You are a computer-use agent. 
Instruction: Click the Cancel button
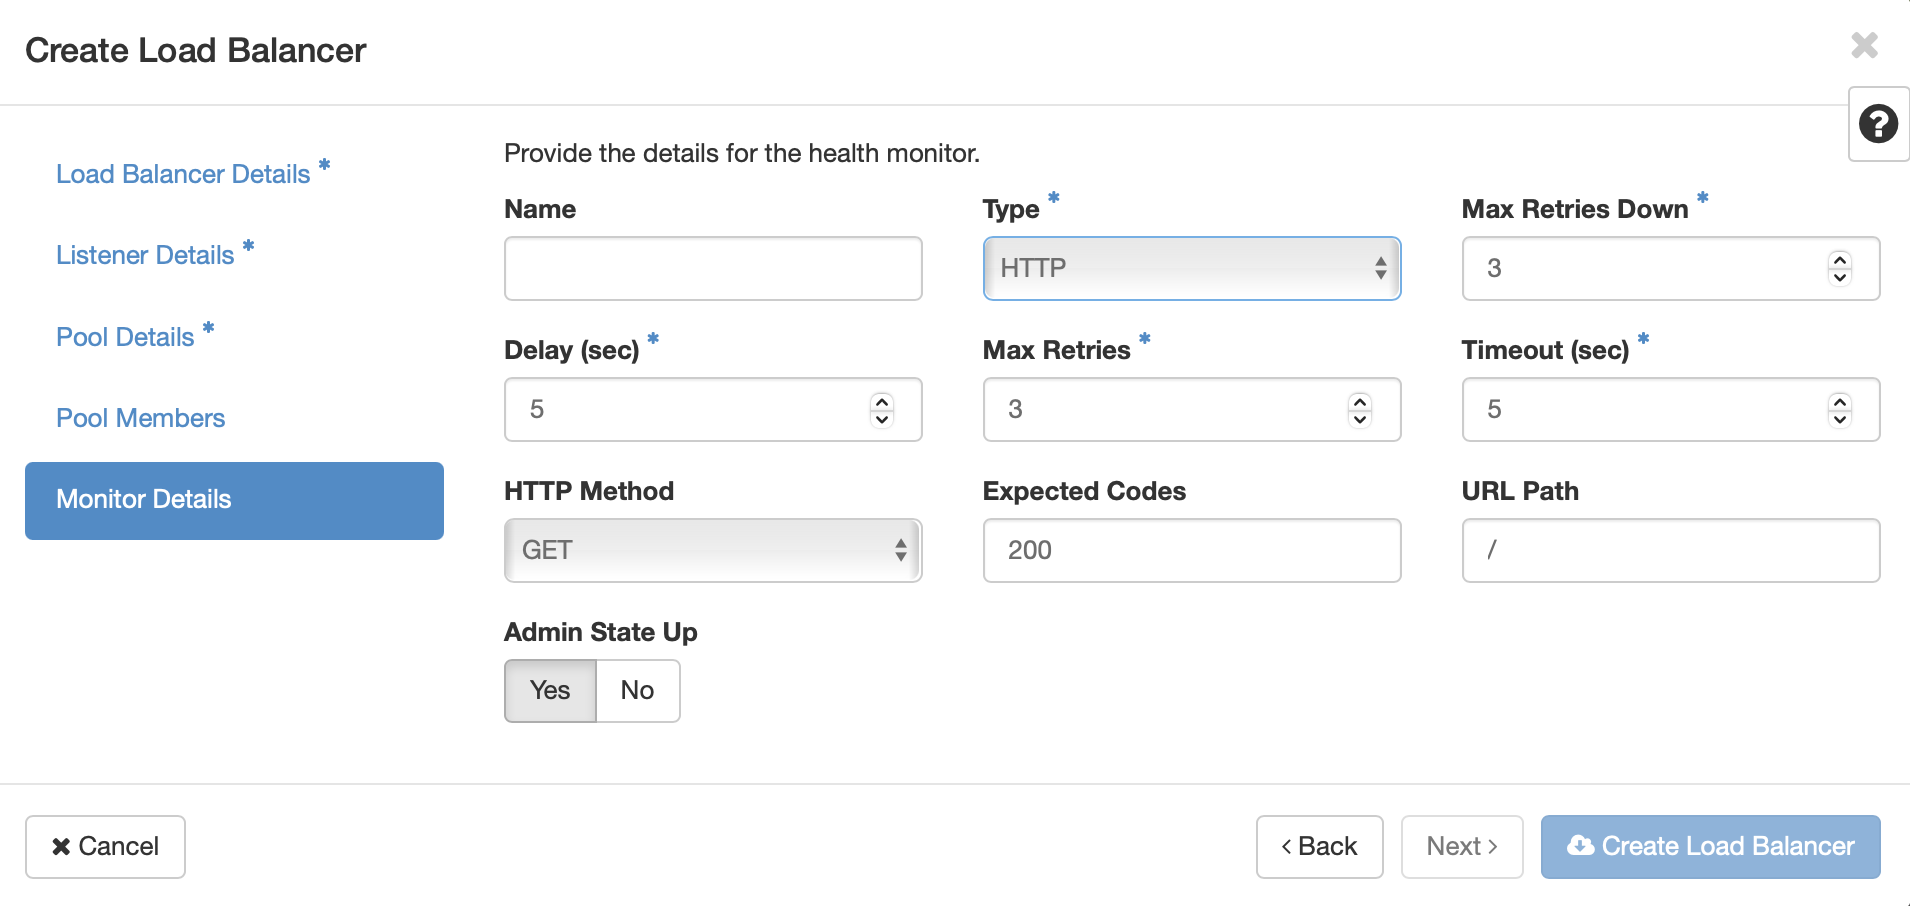pyautogui.click(x=105, y=847)
